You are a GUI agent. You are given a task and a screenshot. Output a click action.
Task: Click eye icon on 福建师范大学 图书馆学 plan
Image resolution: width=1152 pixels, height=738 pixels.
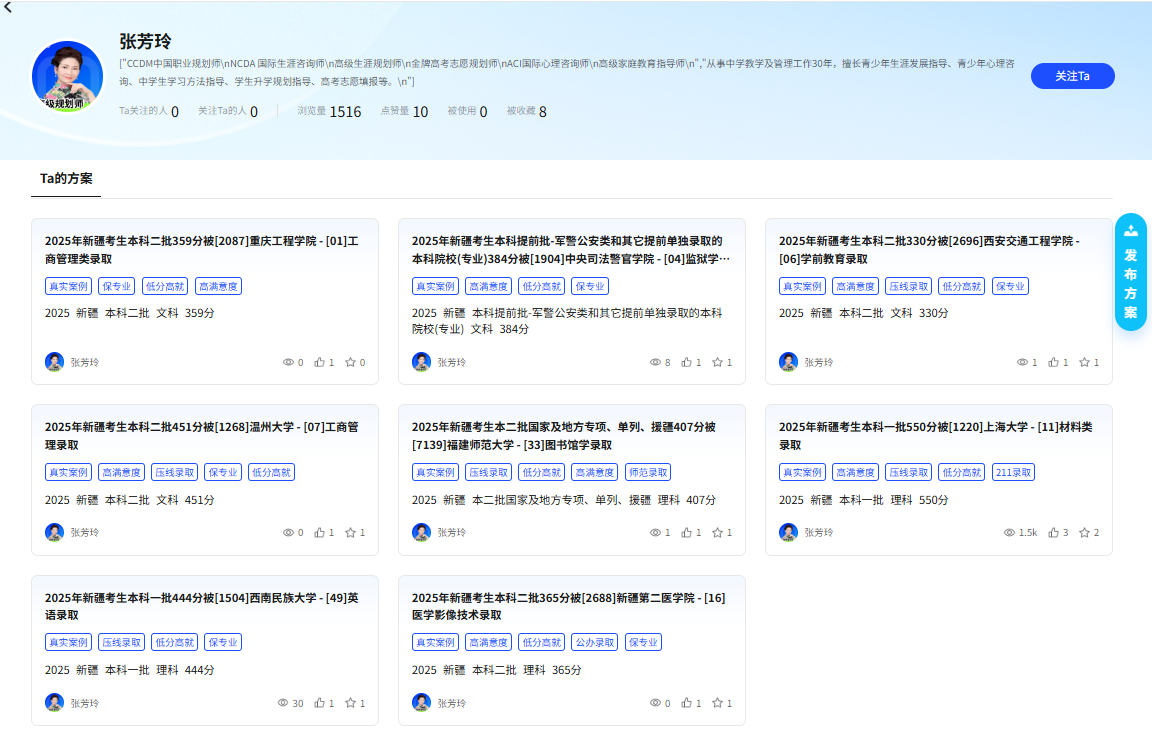[656, 532]
